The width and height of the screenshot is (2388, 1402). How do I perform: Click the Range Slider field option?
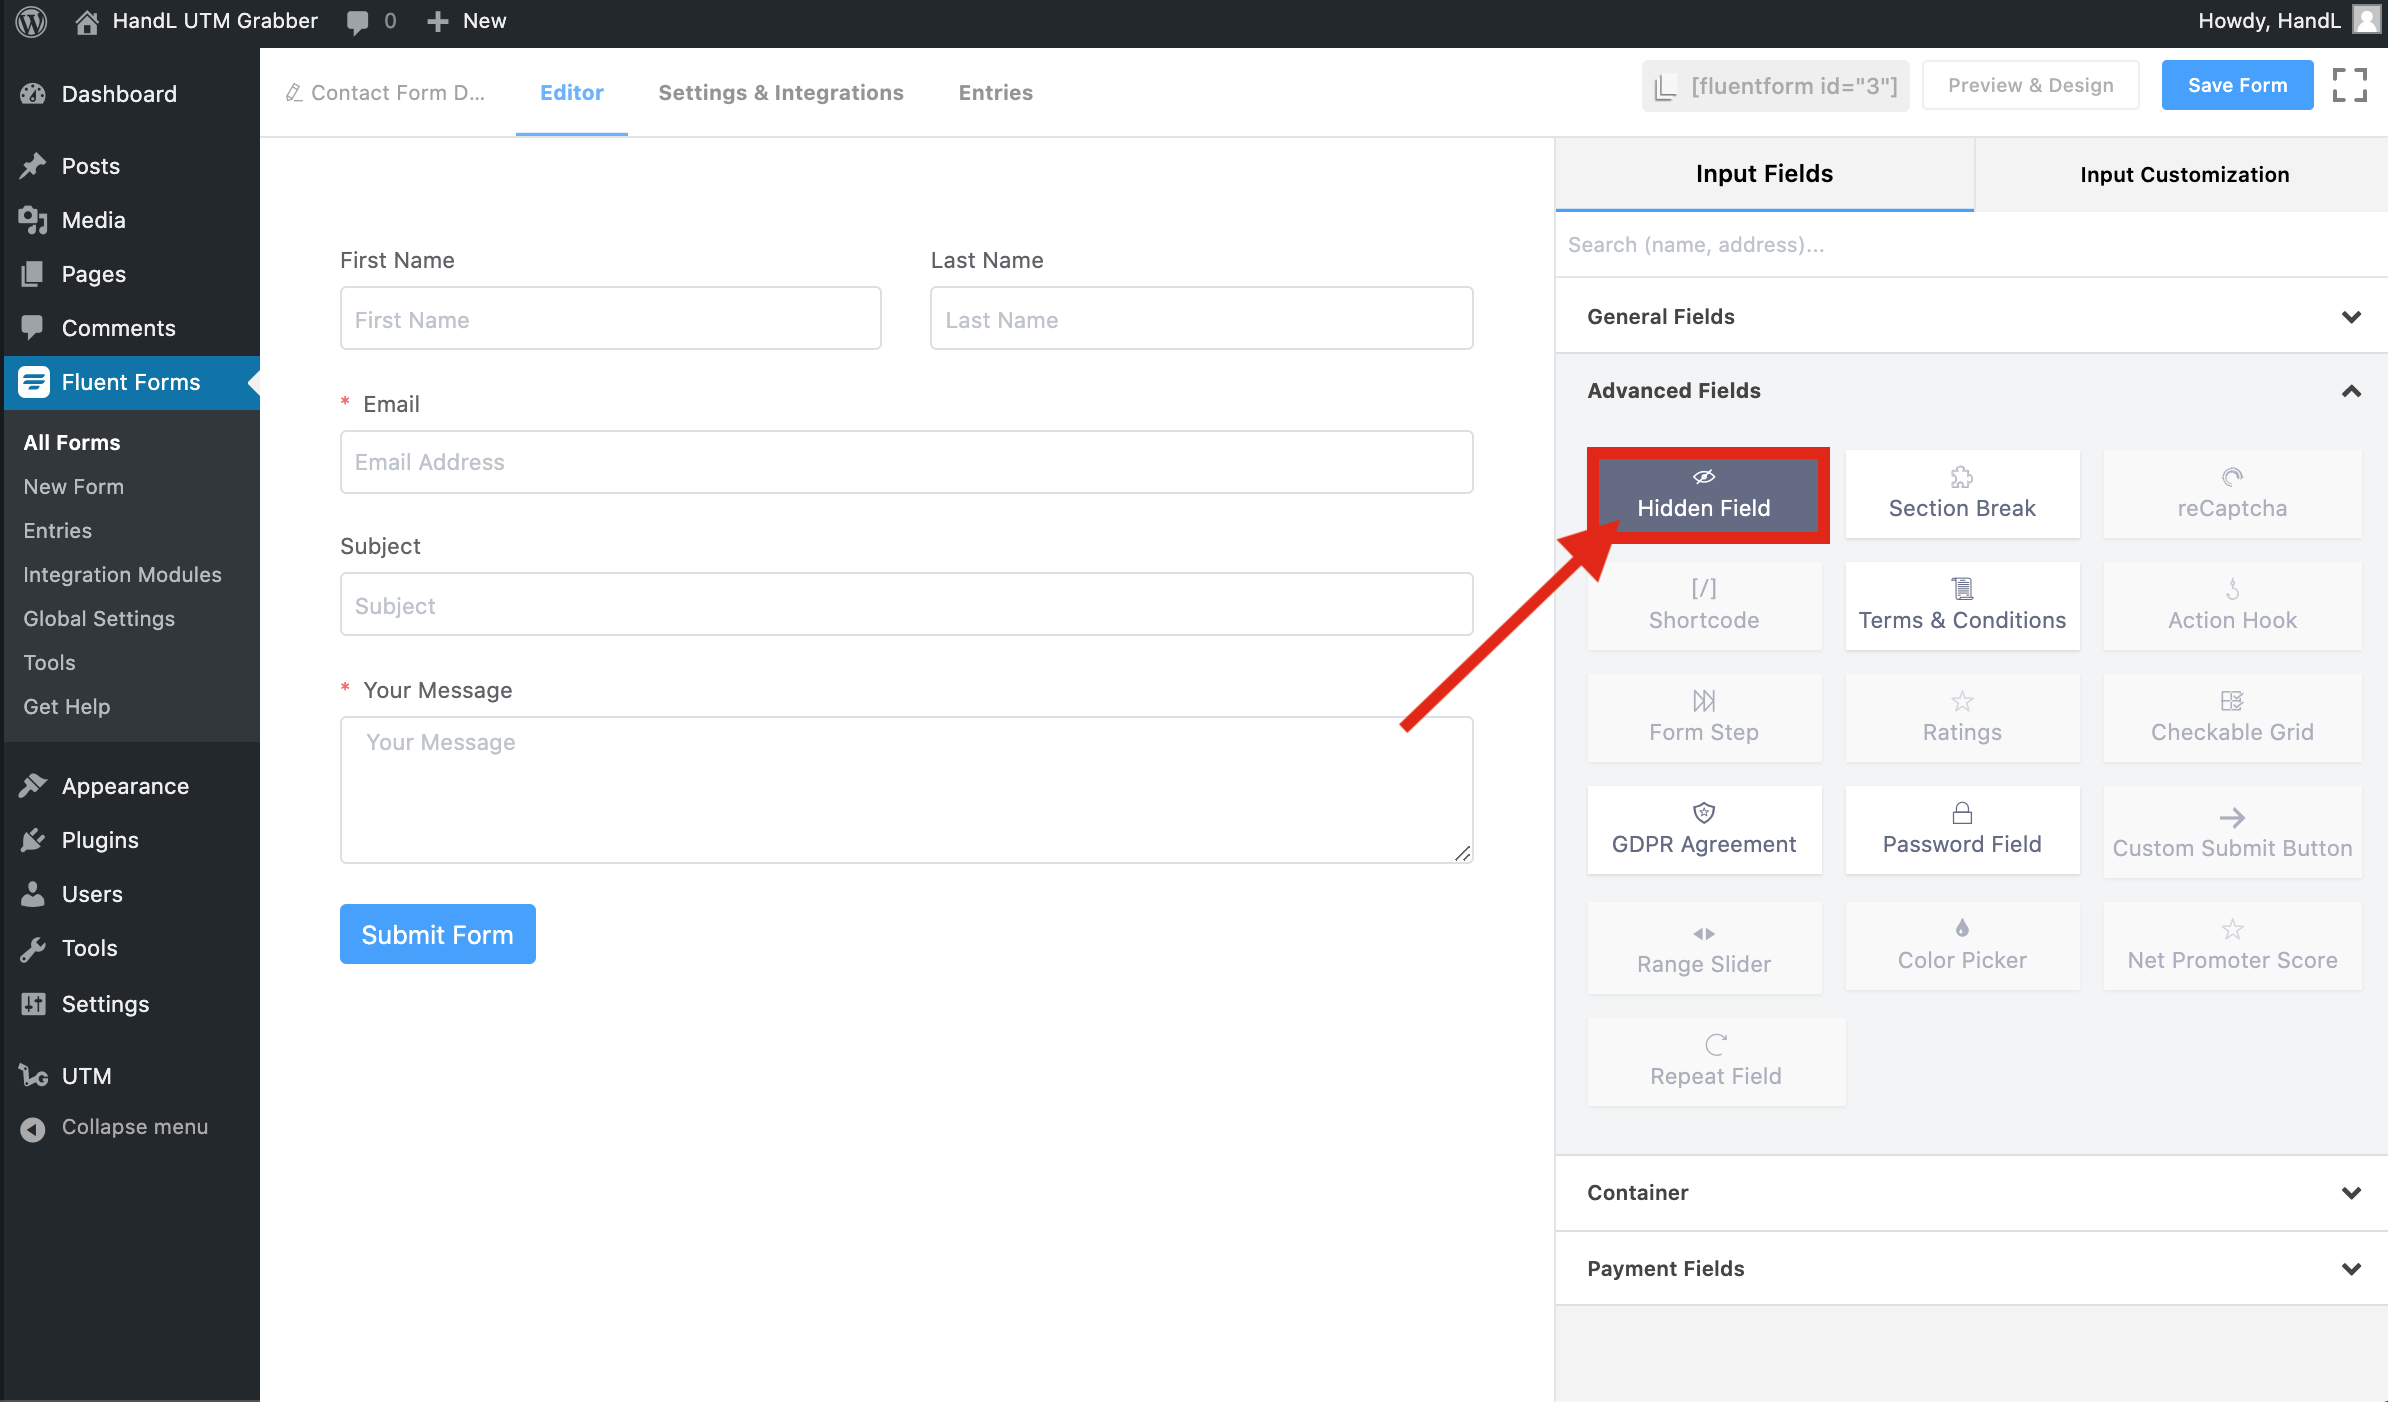(x=1703, y=949)
